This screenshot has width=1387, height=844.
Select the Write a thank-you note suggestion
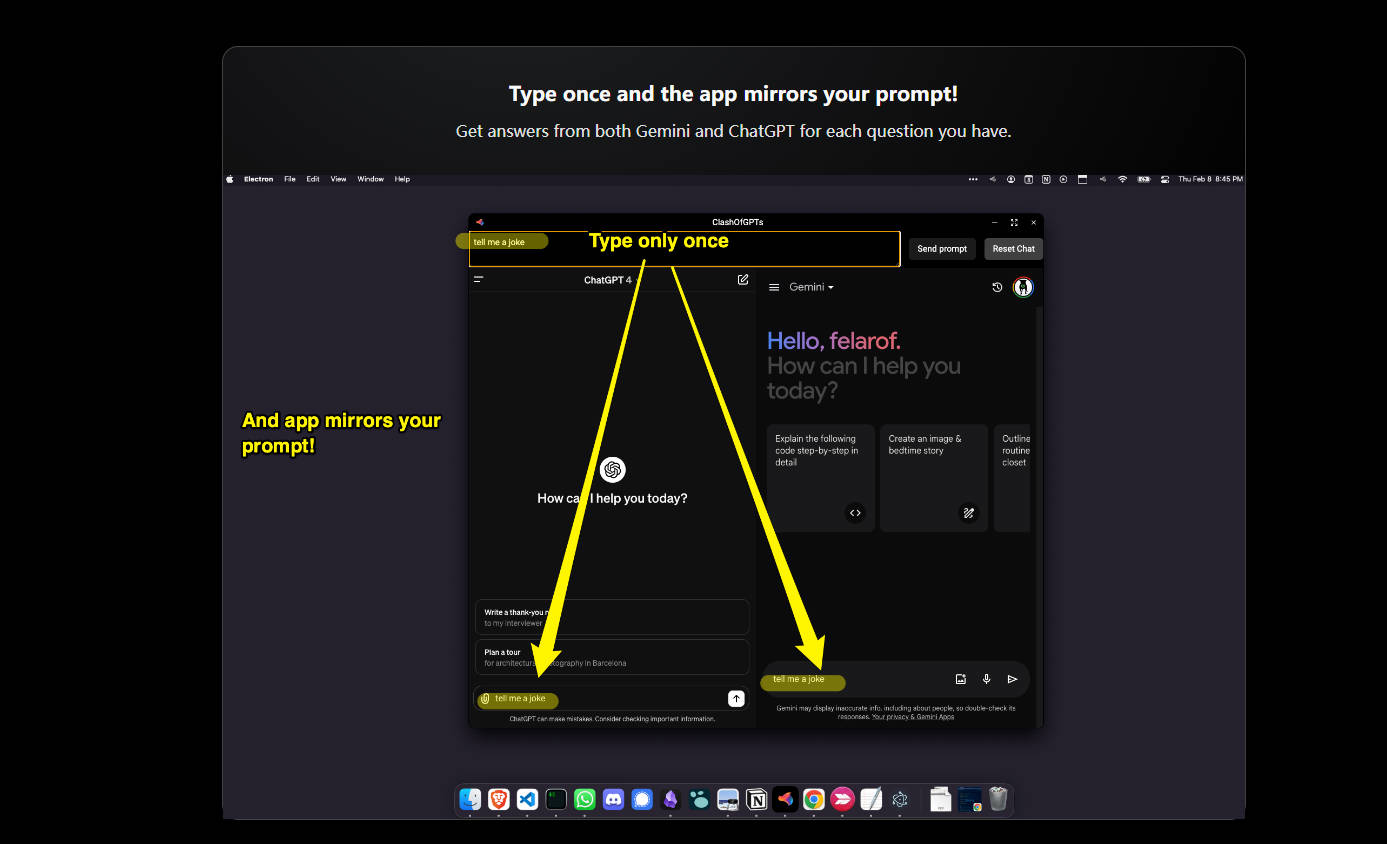(x=612, y=617)
